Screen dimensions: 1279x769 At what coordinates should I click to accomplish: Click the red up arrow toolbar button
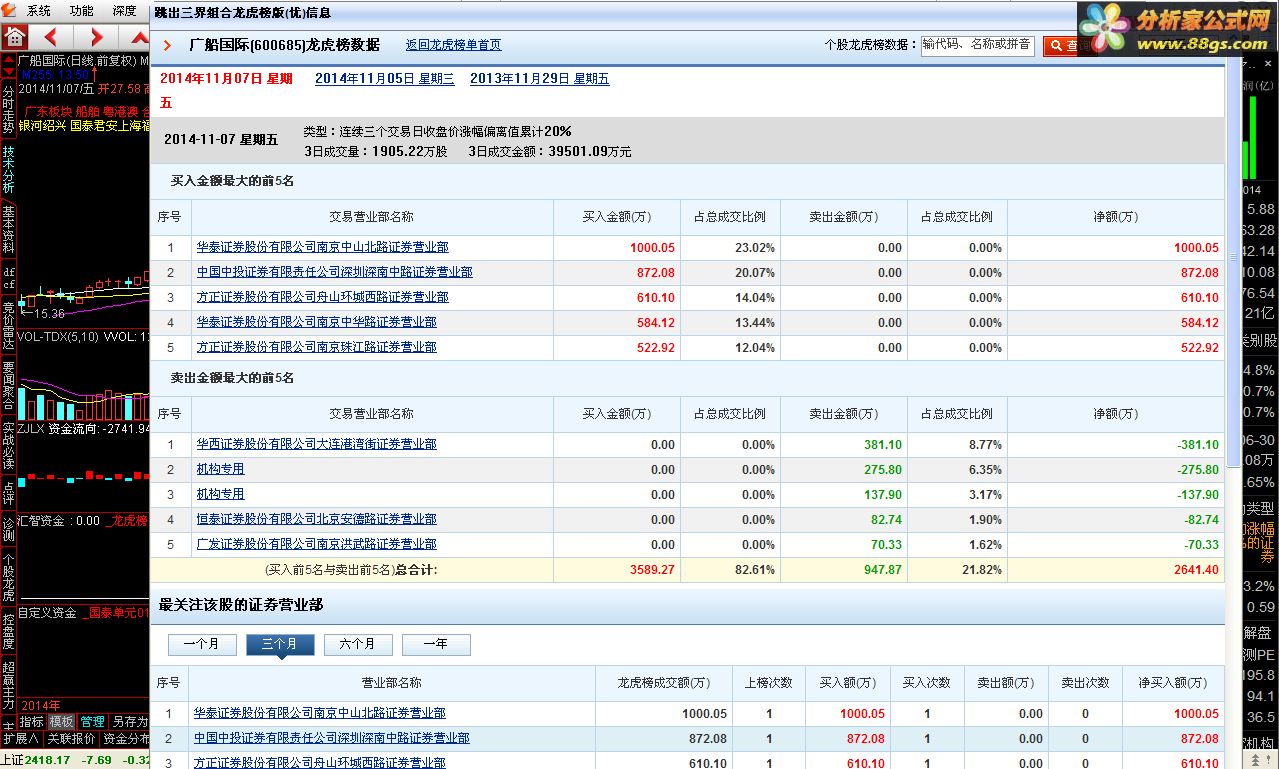[x=139, y=38]
